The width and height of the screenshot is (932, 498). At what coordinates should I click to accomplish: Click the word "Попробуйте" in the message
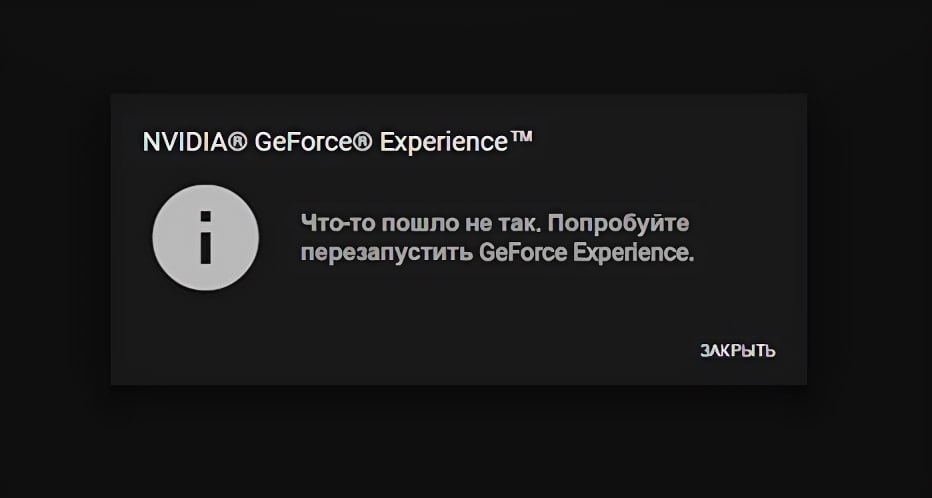[618, 223]
